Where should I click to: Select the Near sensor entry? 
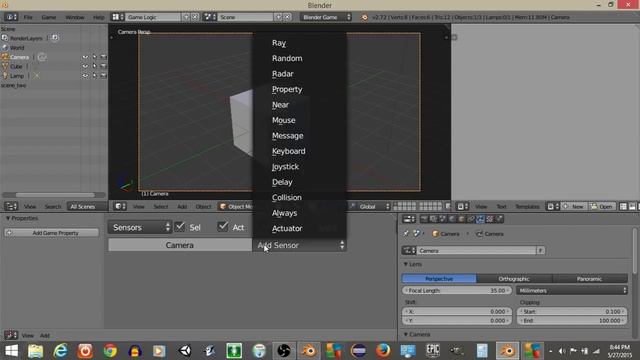pyautogui.click(x=280, y=105)
